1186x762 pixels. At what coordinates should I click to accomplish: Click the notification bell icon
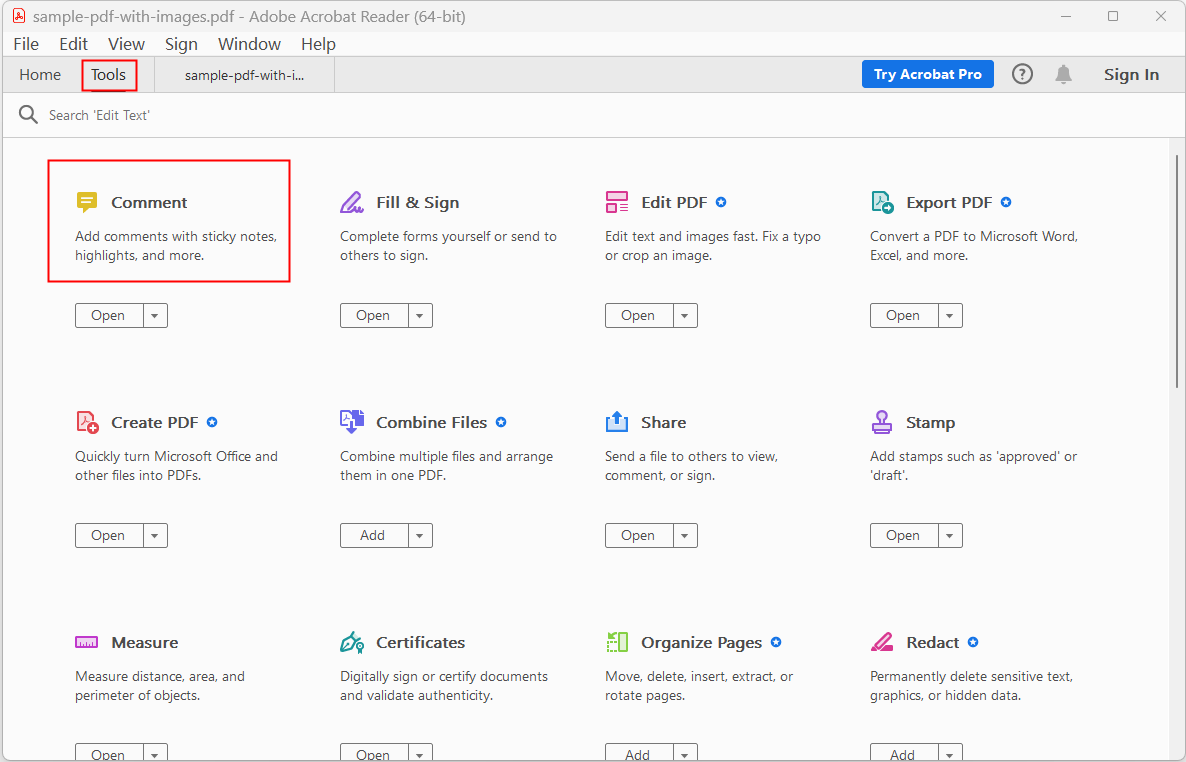point(1063,73)
